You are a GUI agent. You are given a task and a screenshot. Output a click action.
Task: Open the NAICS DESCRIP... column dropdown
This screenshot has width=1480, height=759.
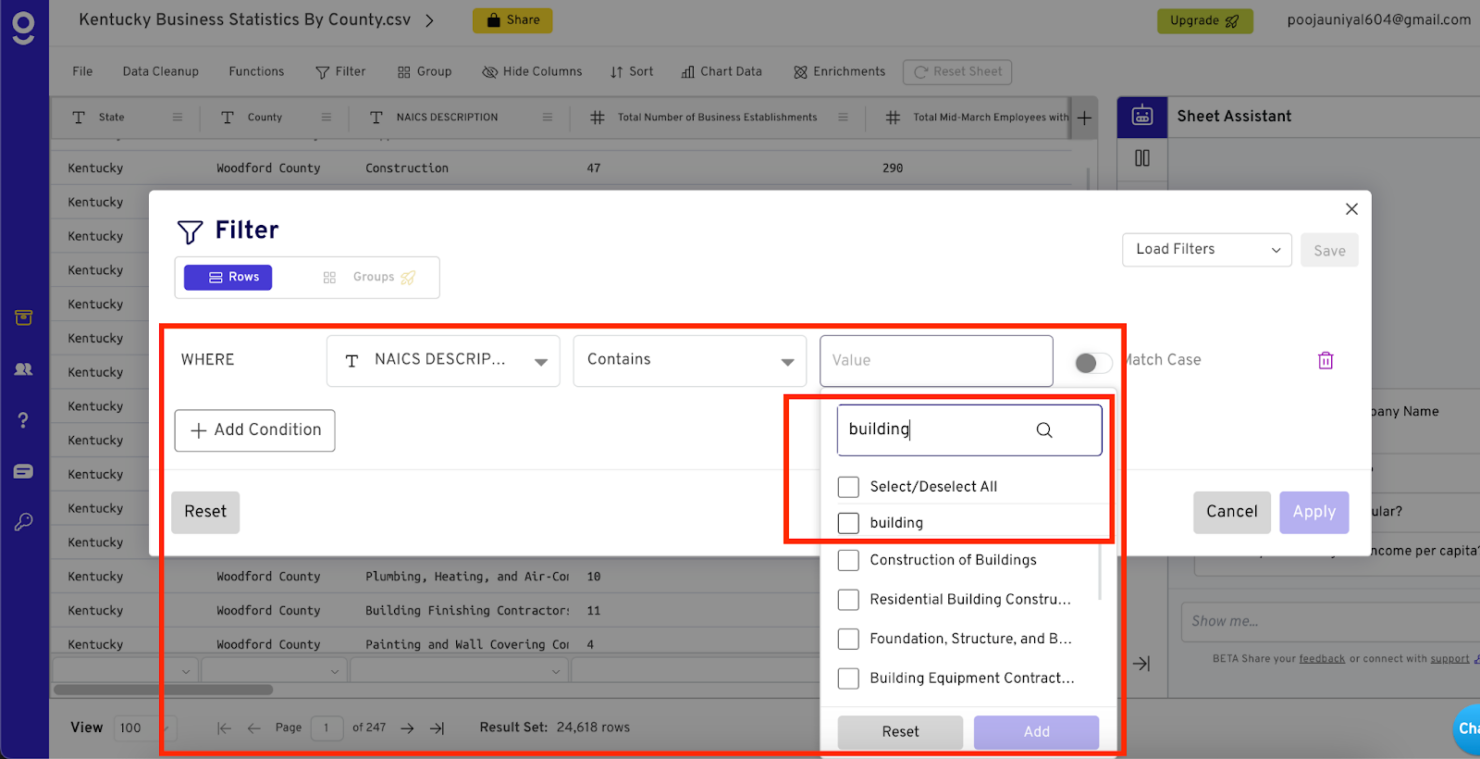(443, 361)
